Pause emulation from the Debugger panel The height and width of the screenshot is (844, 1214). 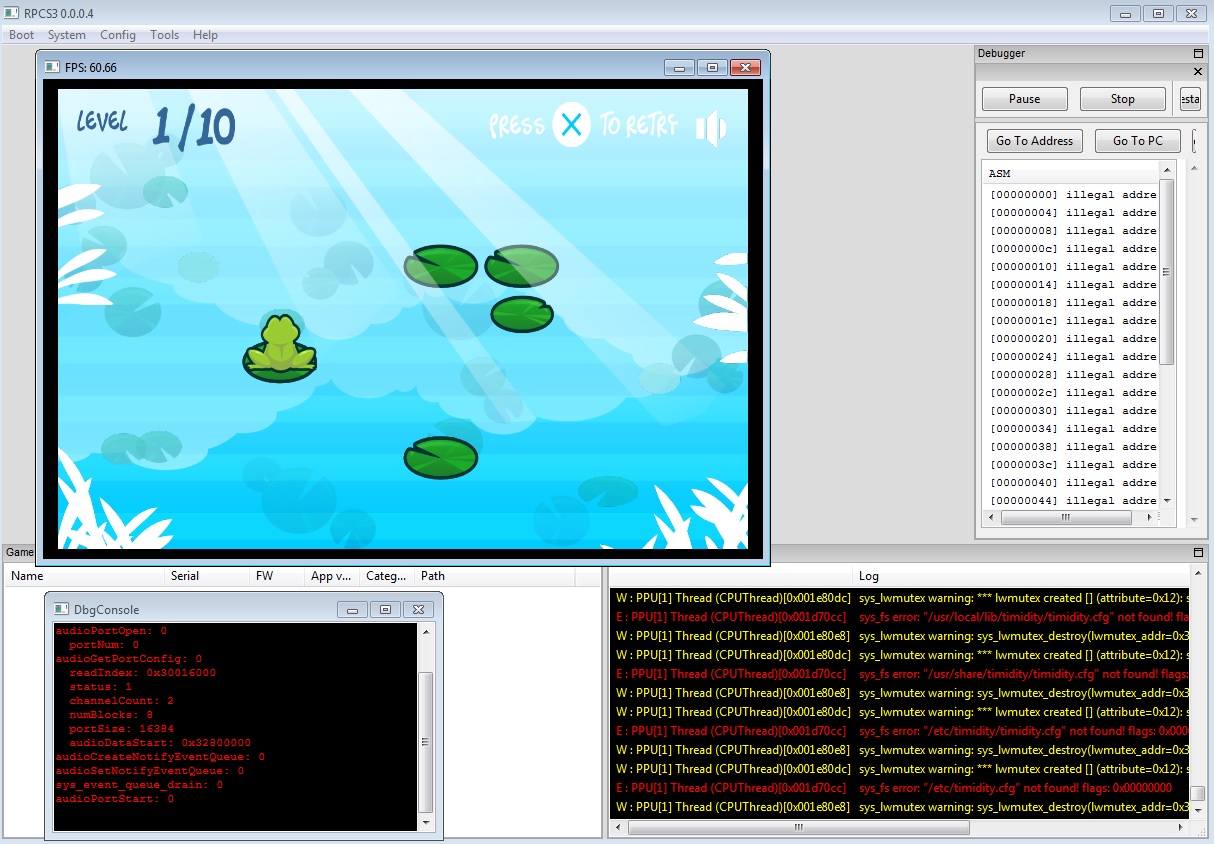click(x=1025, y=99)
